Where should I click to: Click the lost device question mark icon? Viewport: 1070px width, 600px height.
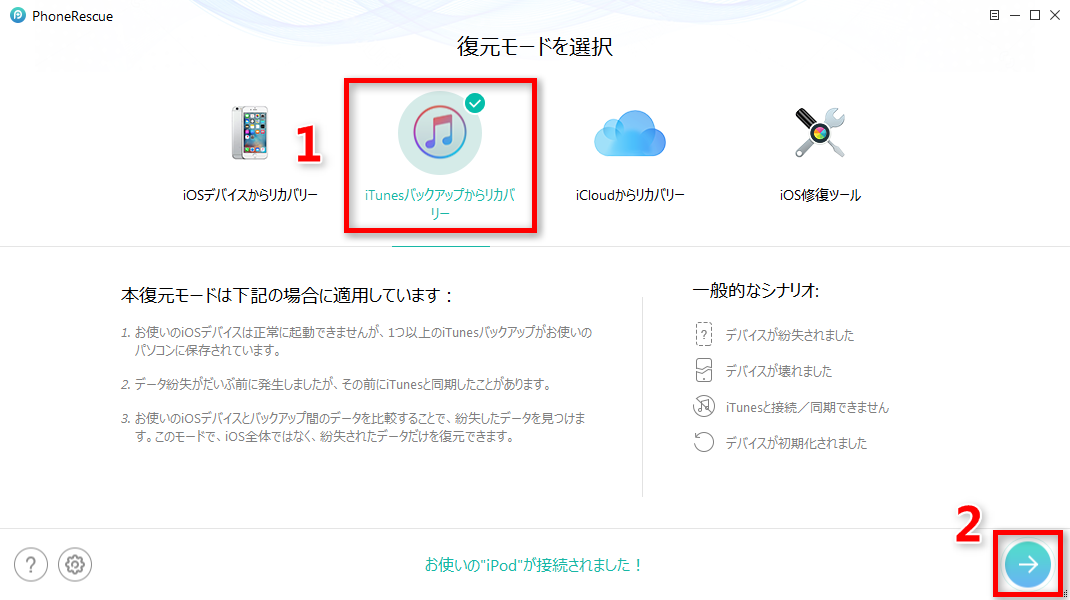(704, 334)
